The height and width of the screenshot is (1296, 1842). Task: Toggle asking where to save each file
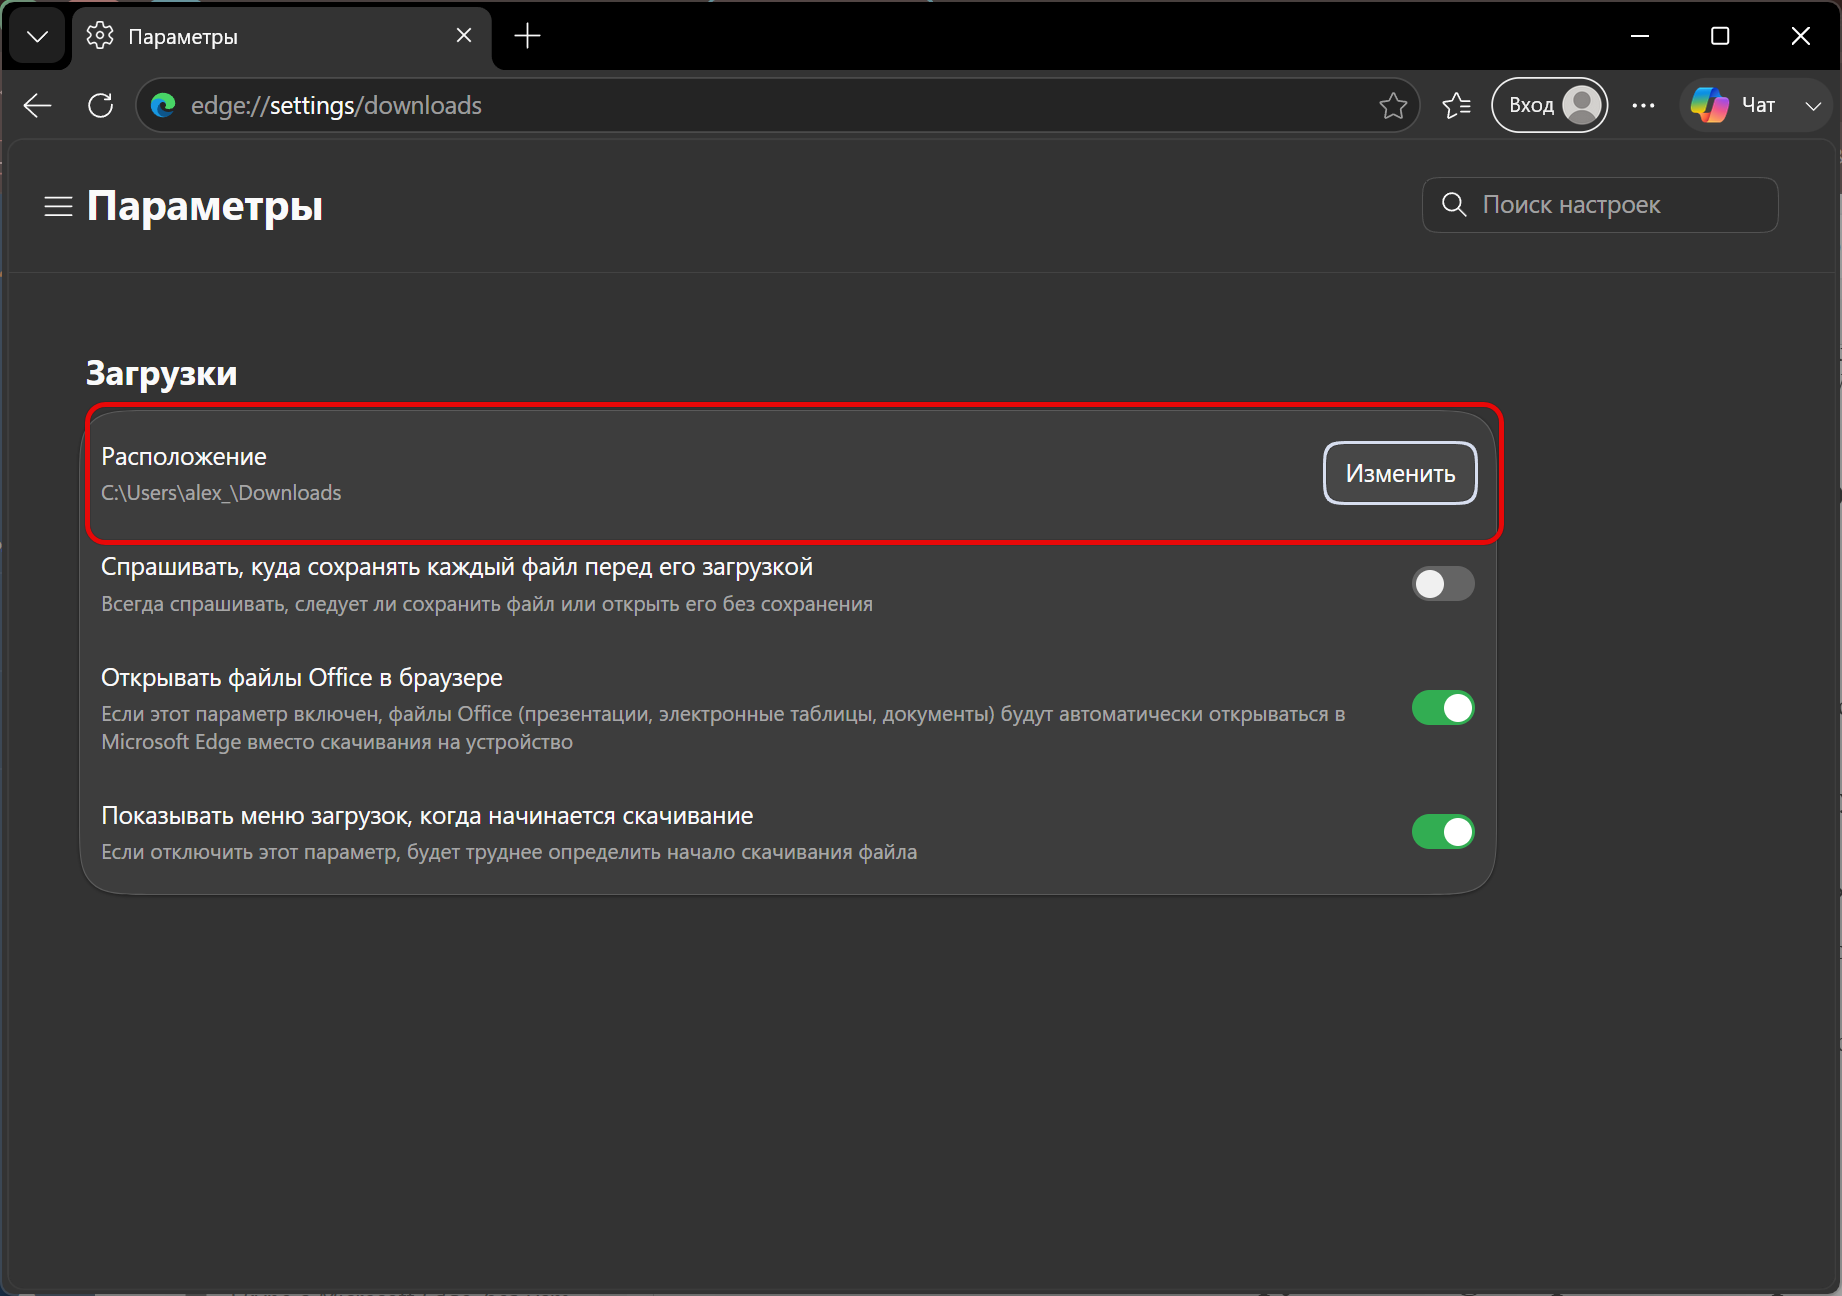1443,584
